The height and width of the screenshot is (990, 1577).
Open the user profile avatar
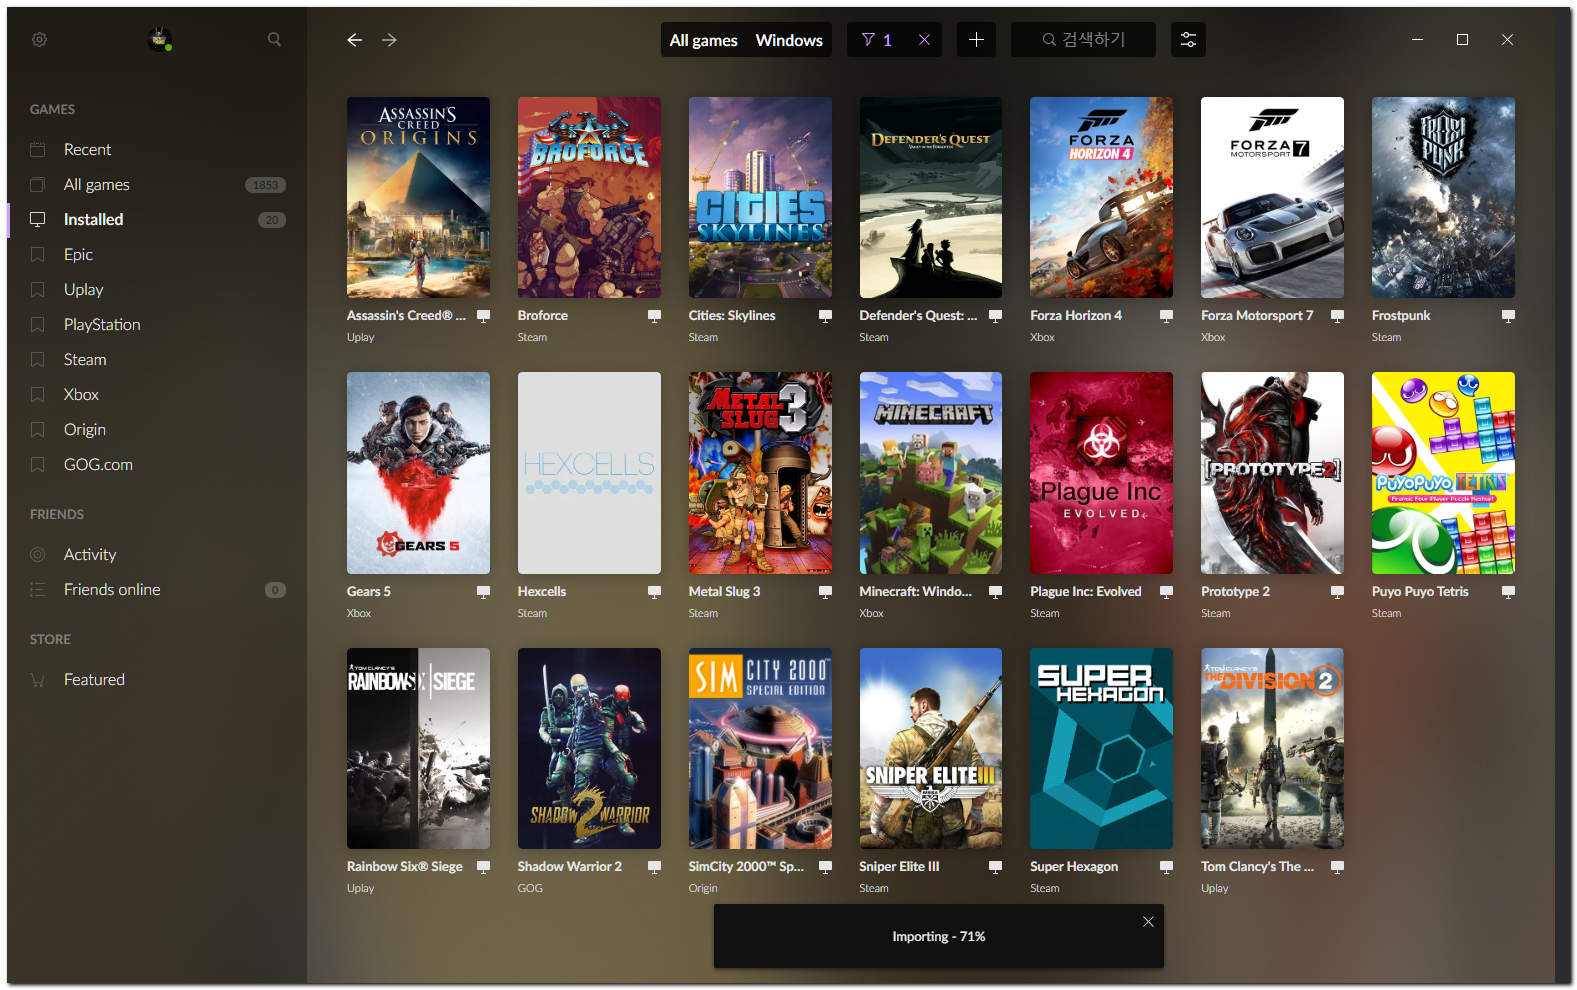160,39
